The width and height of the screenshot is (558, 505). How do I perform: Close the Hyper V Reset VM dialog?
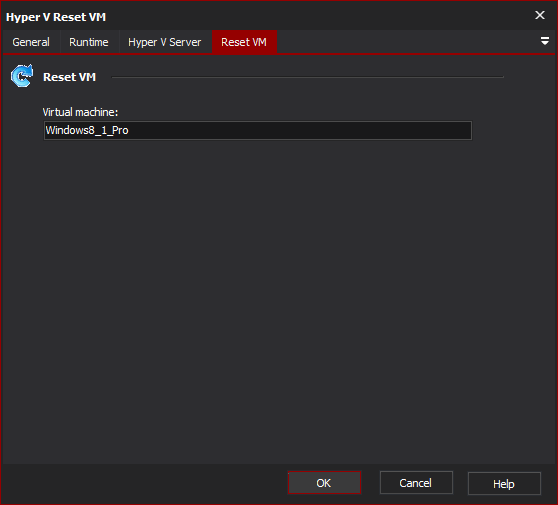(x=540, y=15)
